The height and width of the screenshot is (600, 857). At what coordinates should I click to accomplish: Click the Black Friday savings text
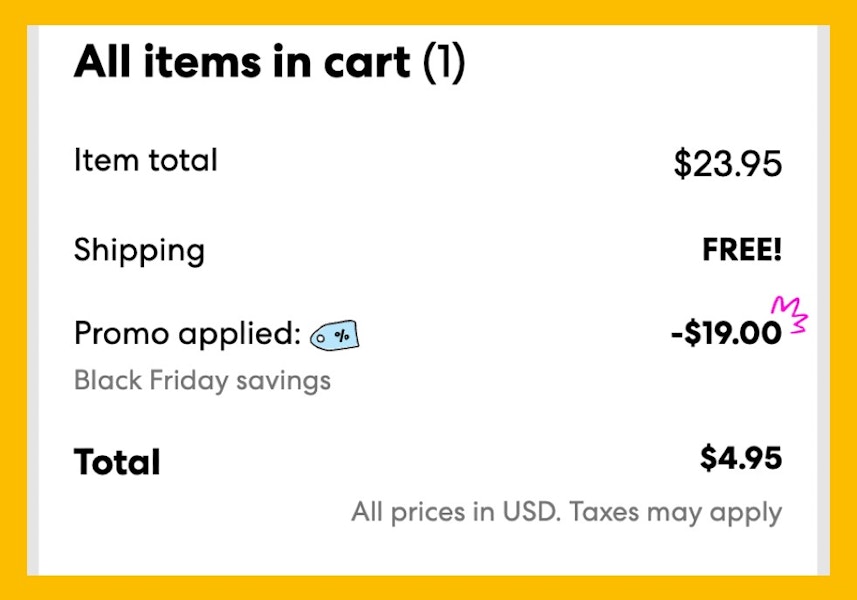click(202, 381)
